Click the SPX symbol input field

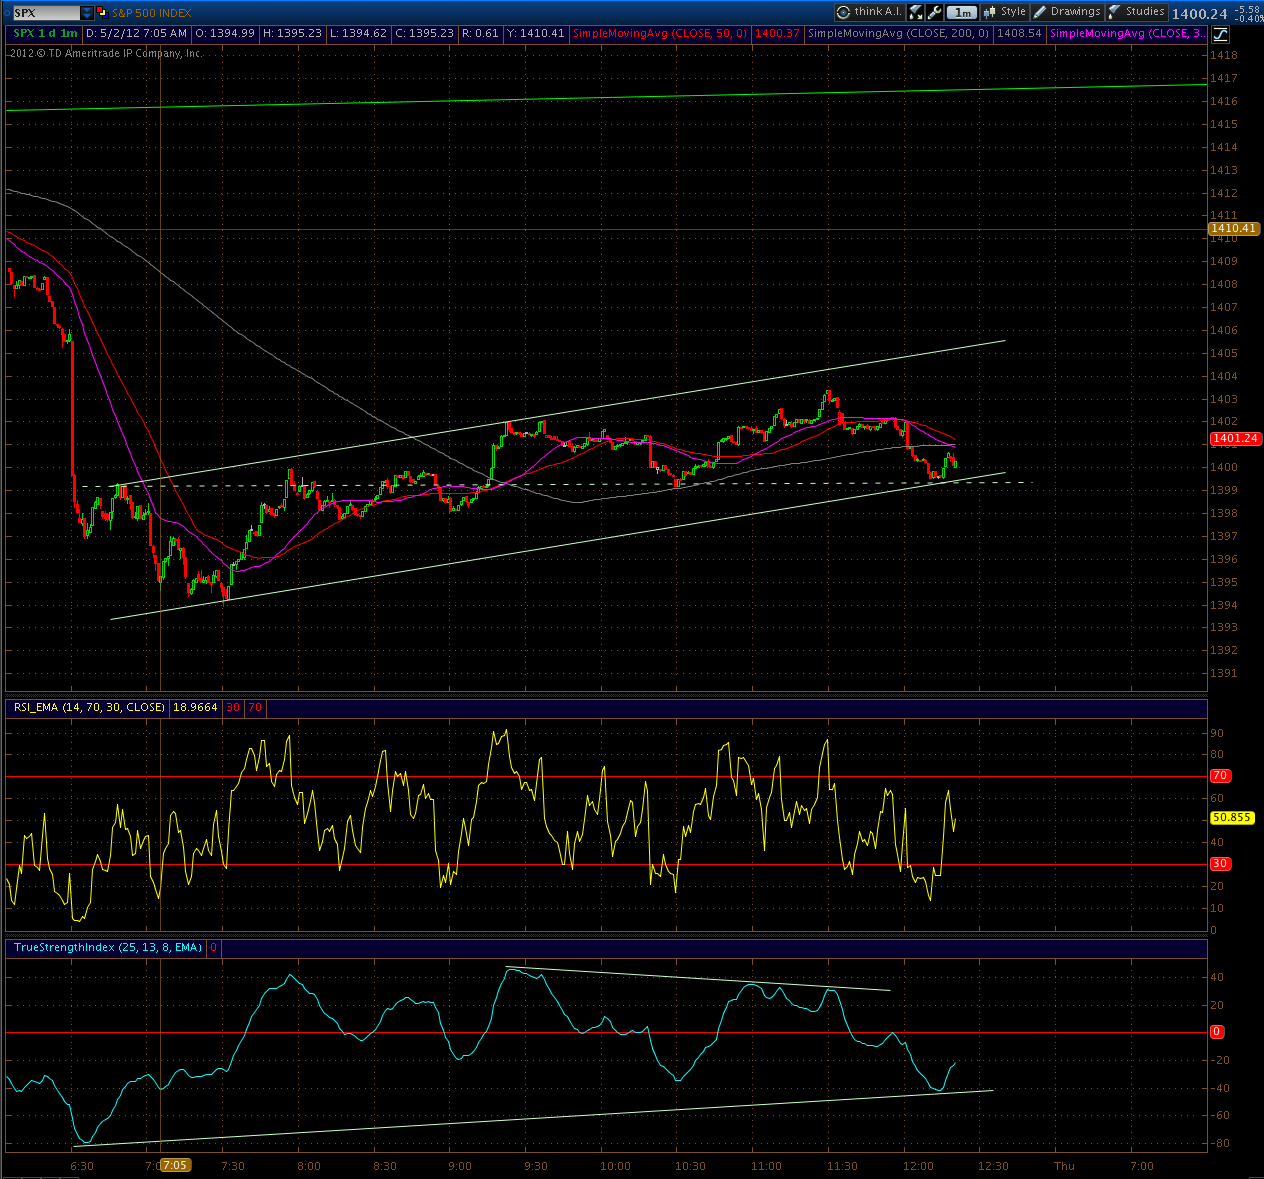pos(46,13)
